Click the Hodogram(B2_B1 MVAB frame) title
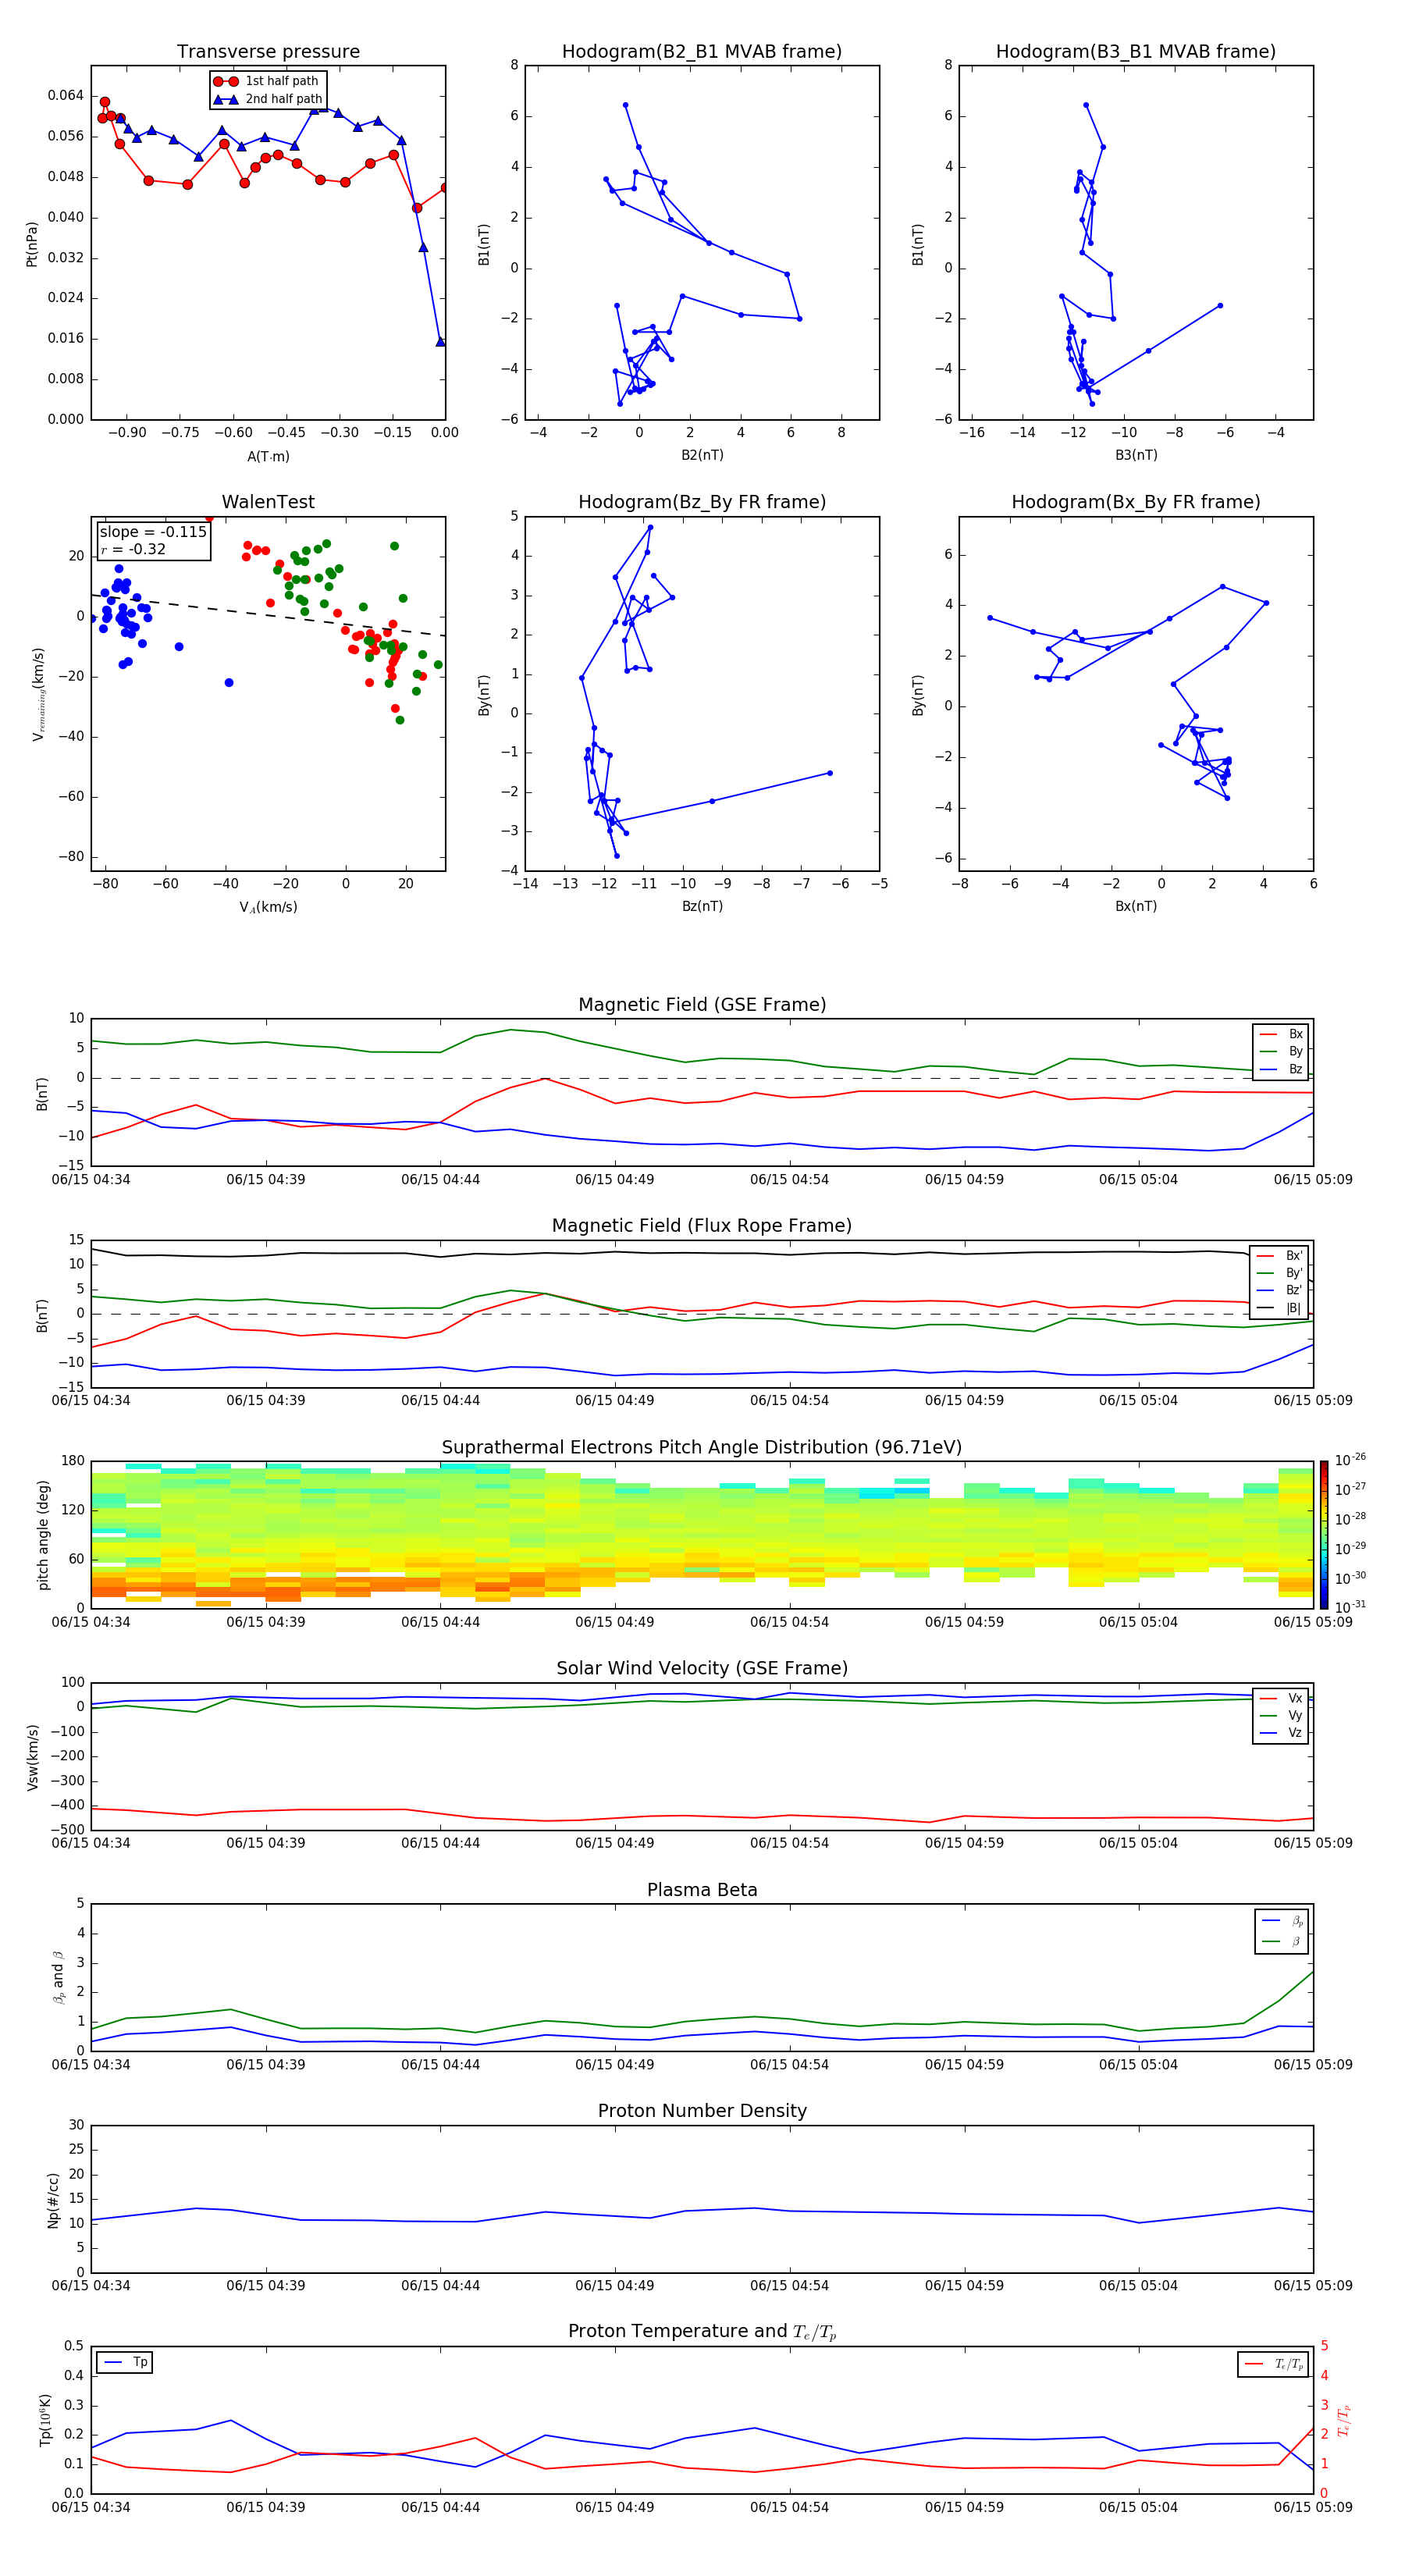Screen dimensions: 1405x2576 click(x=701, y=52)
